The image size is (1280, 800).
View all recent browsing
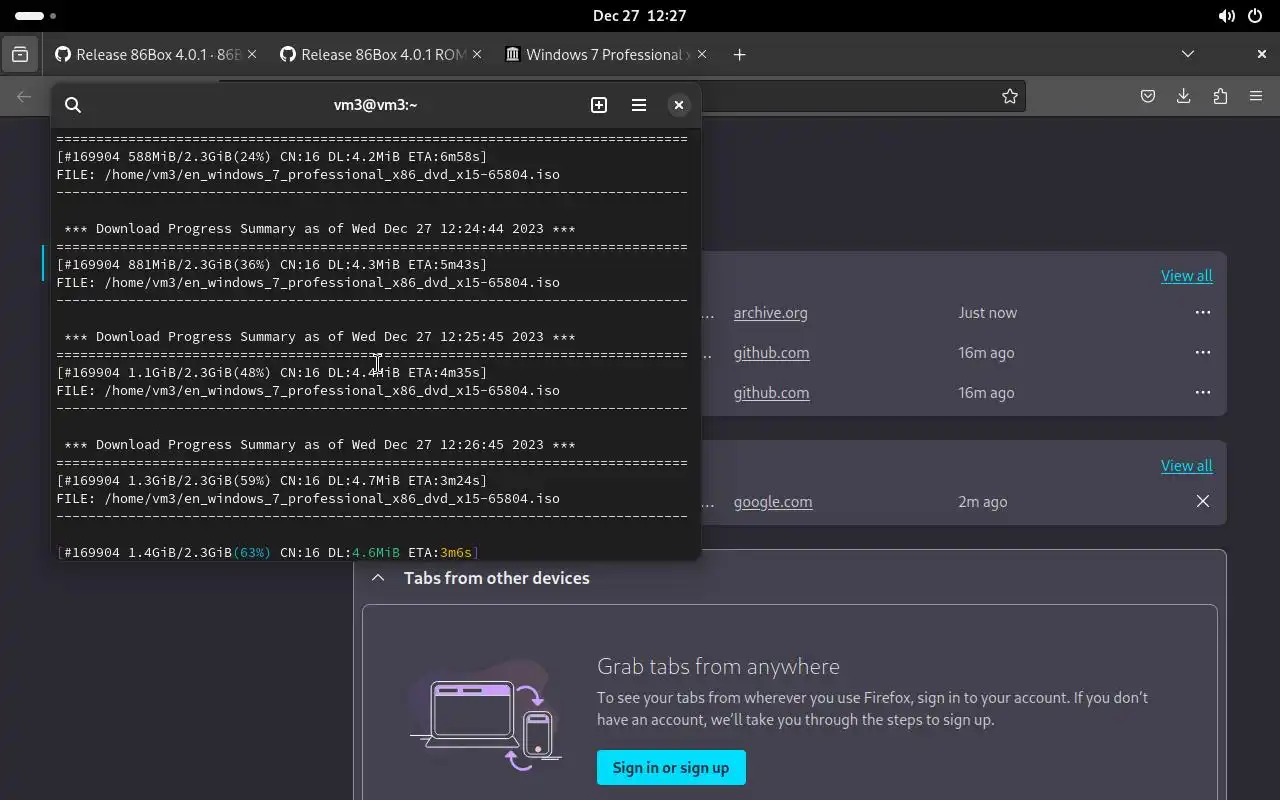tap(1186, 276)
